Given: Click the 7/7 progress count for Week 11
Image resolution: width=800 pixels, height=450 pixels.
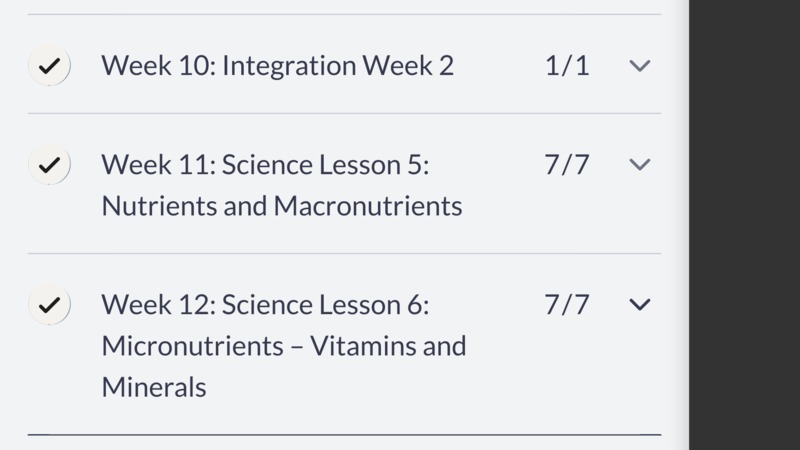Looking at the screenshot, I should pos(567,164).
